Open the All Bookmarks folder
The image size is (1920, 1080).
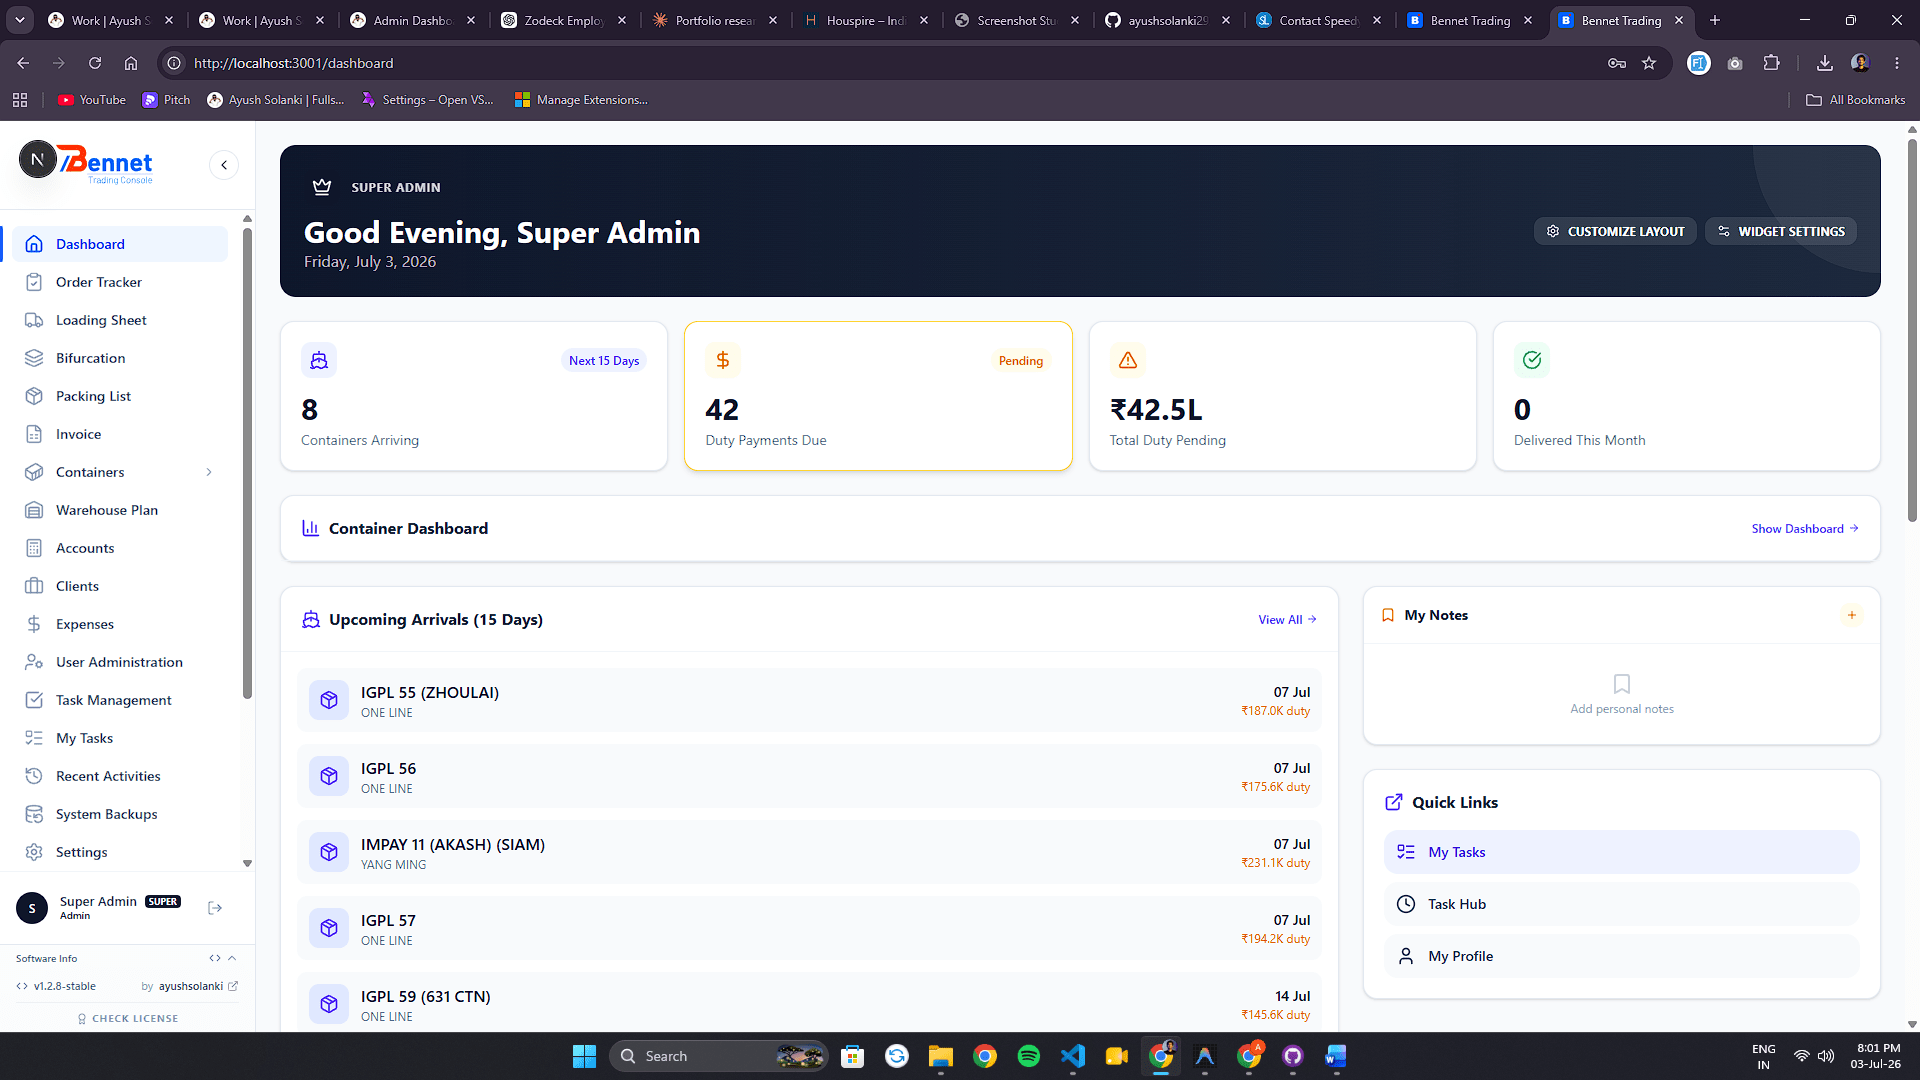point(1855,100)
